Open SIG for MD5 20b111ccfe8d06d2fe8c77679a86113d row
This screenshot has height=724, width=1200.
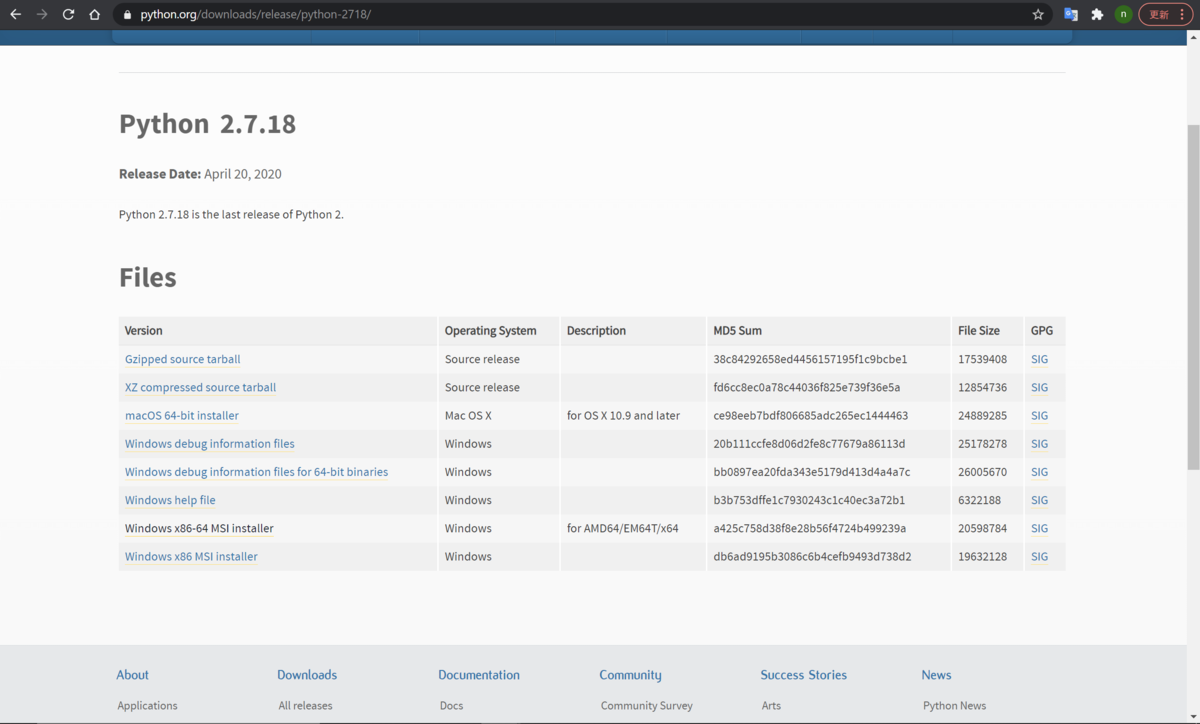click(1039, 443)
